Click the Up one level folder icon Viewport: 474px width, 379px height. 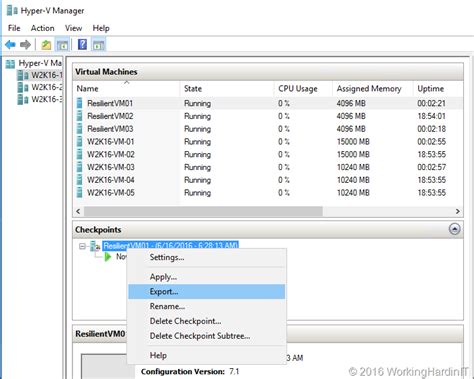tap(46, 45)
